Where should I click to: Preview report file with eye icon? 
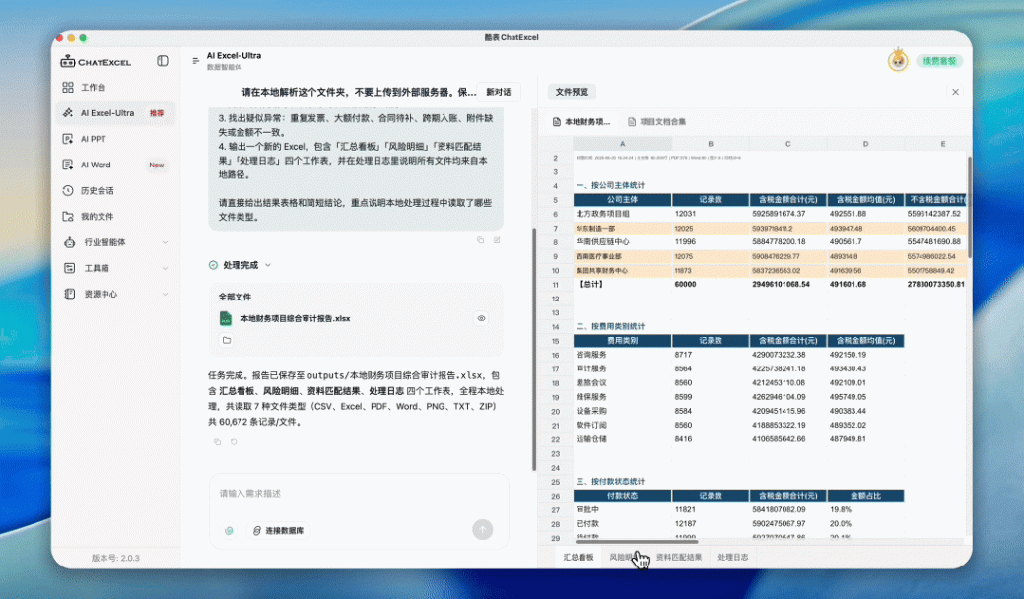[x=481, y=318]
